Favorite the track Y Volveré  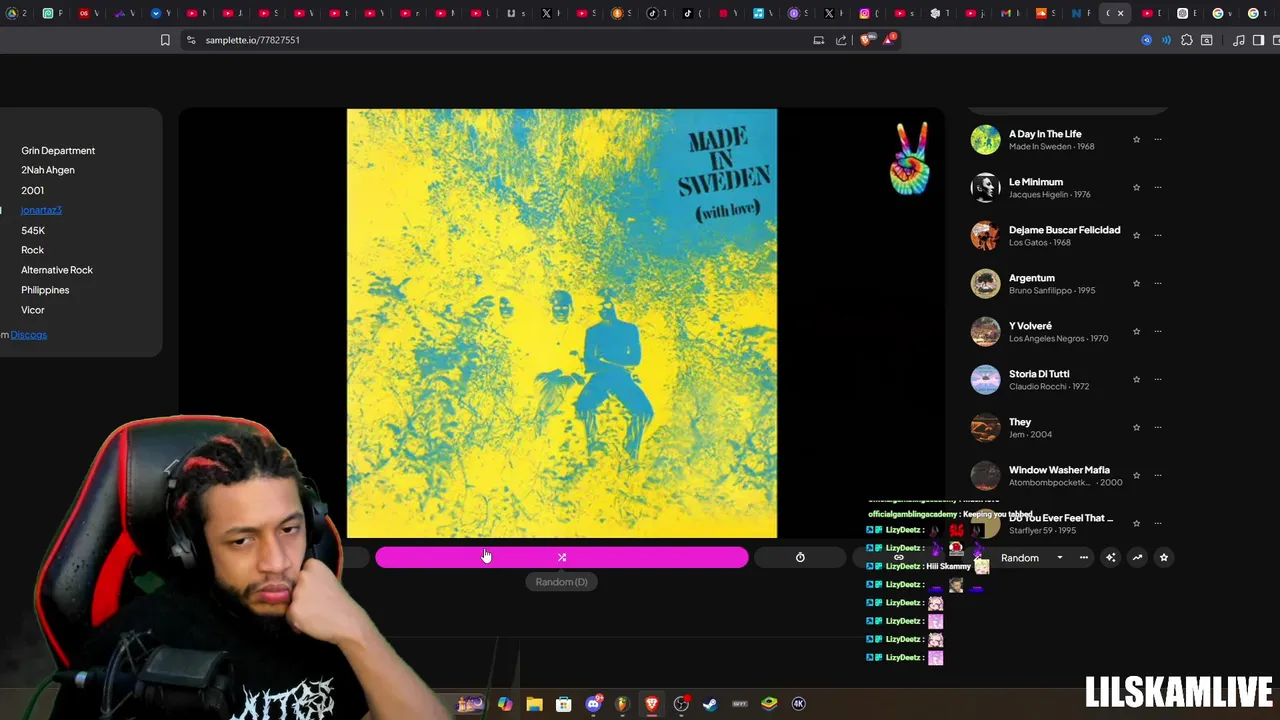(x=1136, y=331)
